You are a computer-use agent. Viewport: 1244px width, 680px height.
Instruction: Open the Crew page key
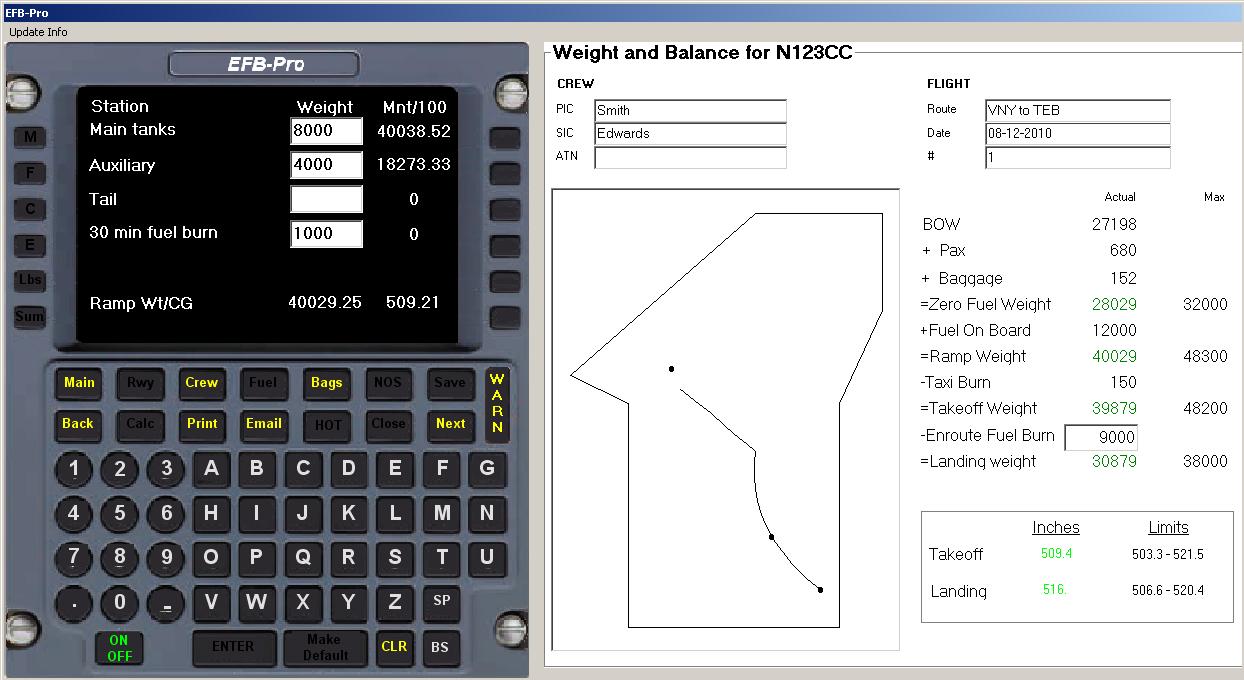coord(202,383)
